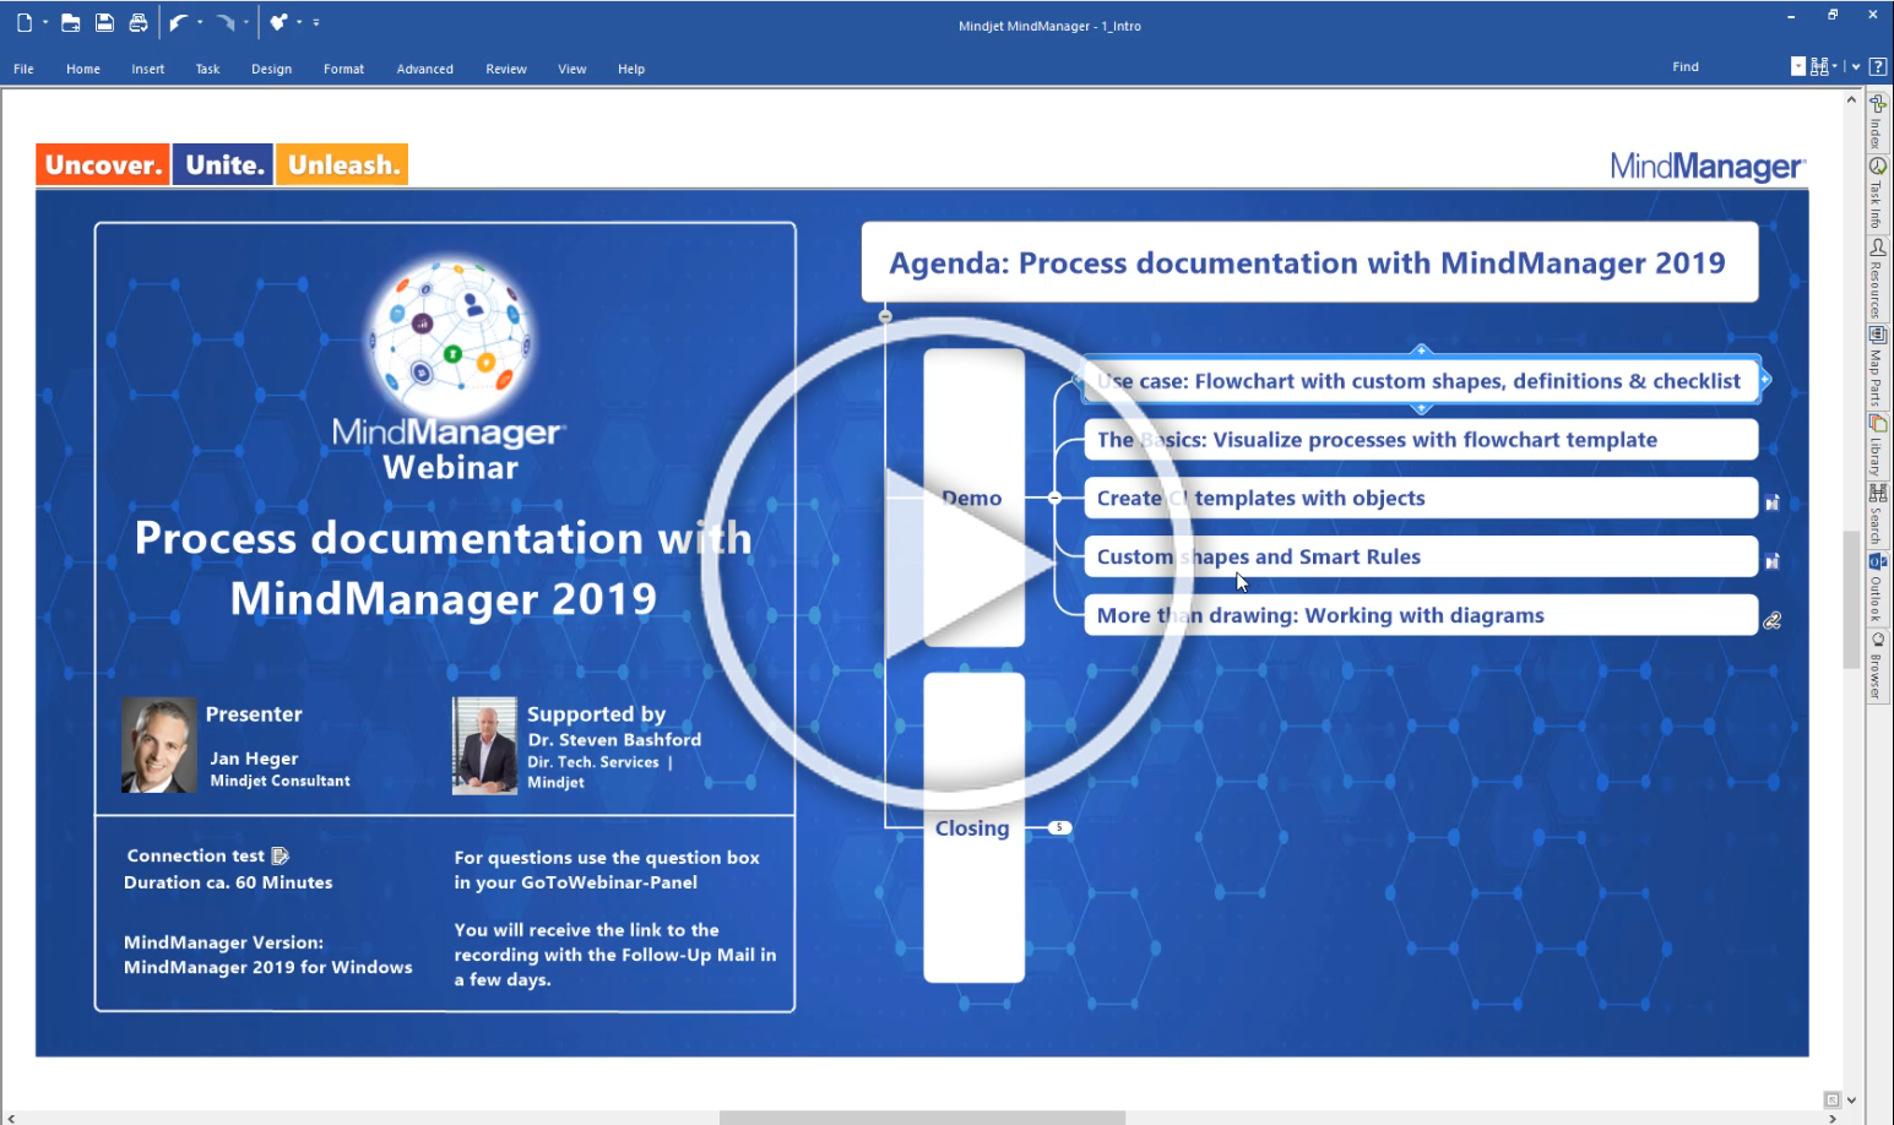Open the New document dropdown arrow
Viewport: 1894px width, 1125px height.
[45, 22]
